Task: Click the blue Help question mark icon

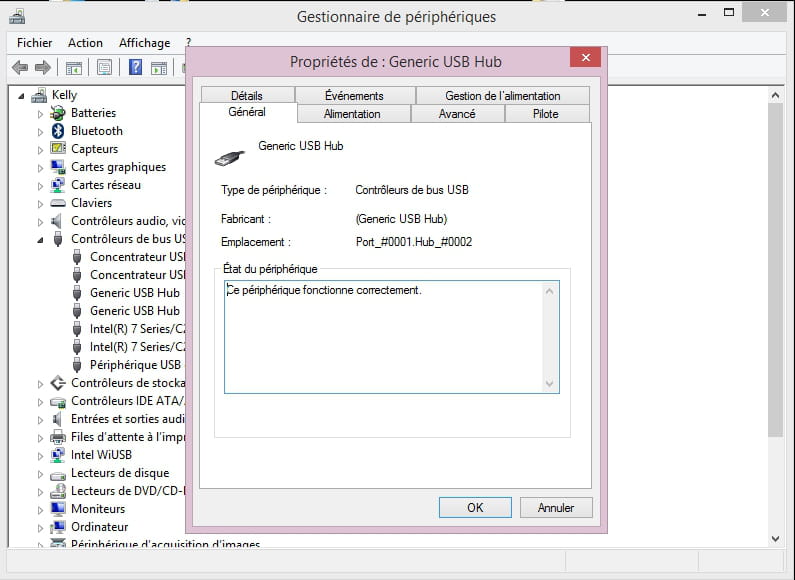Action: tap(135, 68)
